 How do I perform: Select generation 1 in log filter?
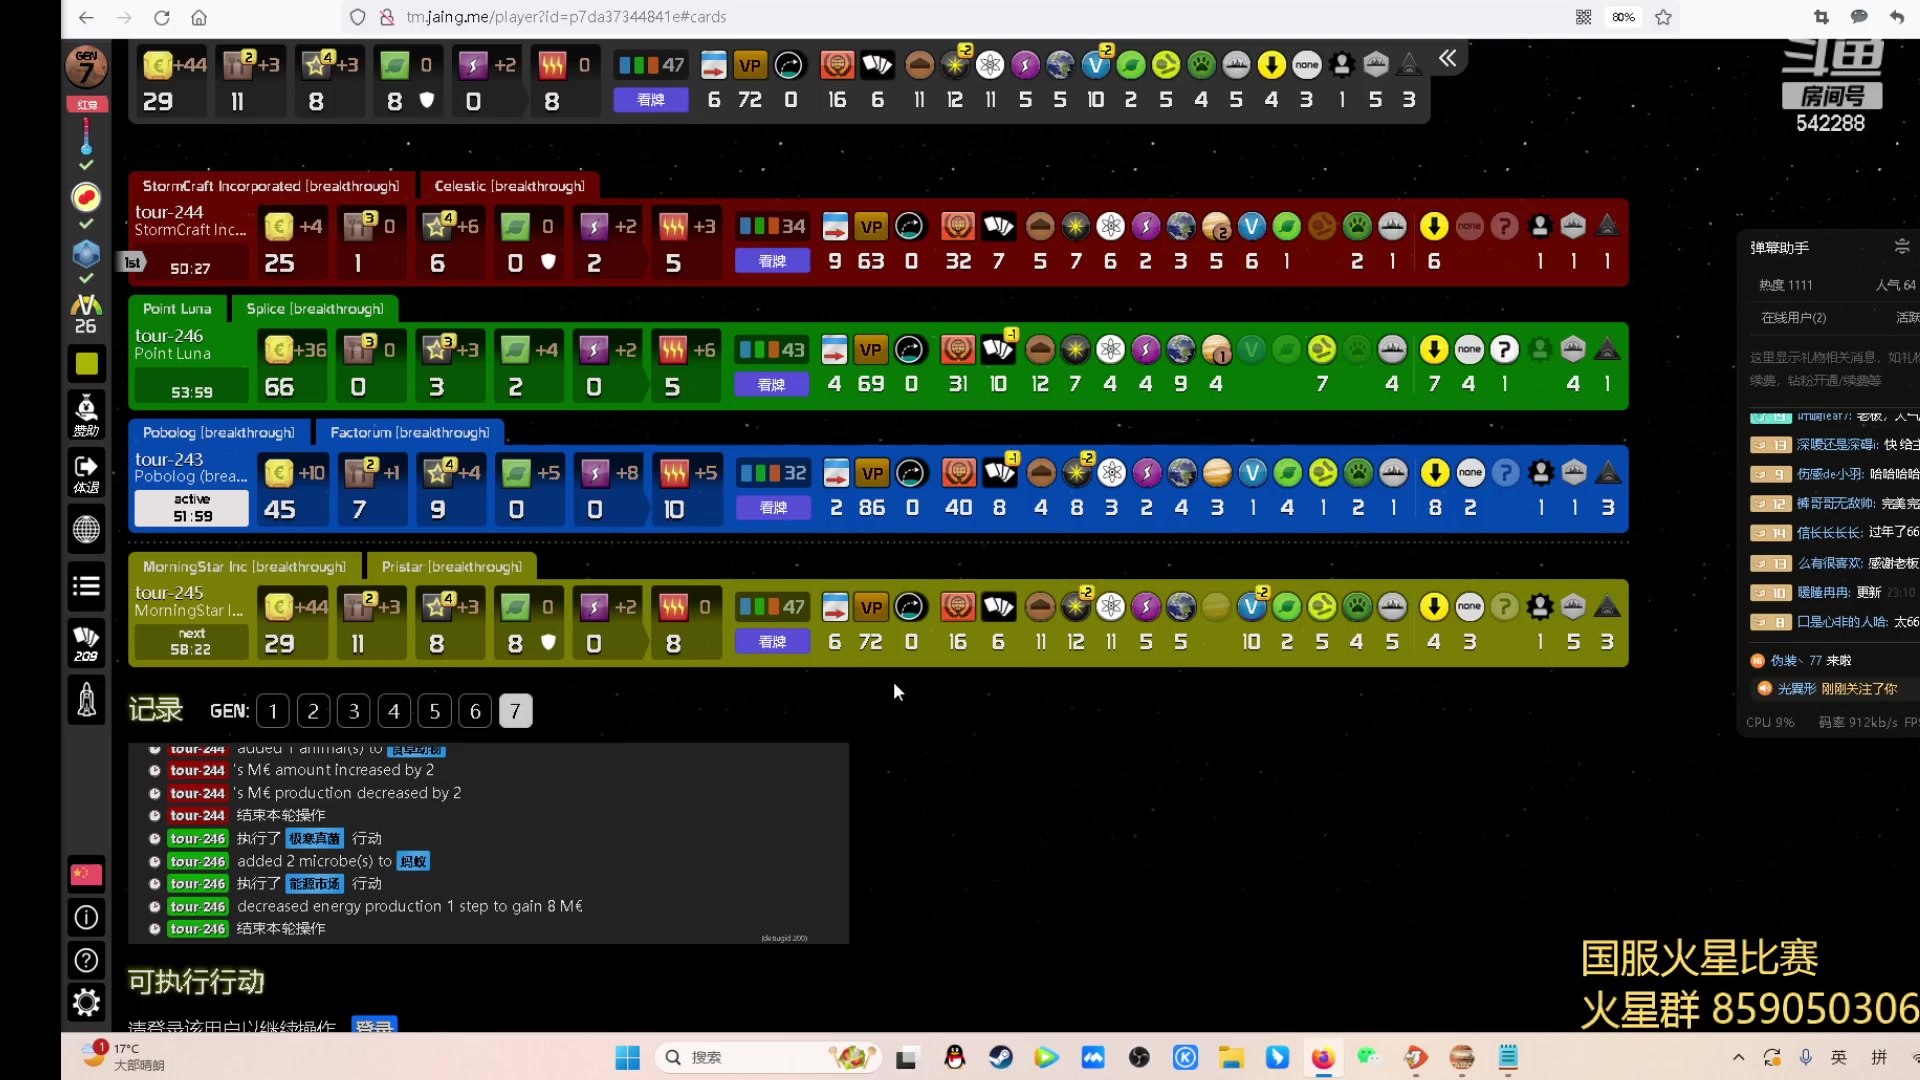272,711
